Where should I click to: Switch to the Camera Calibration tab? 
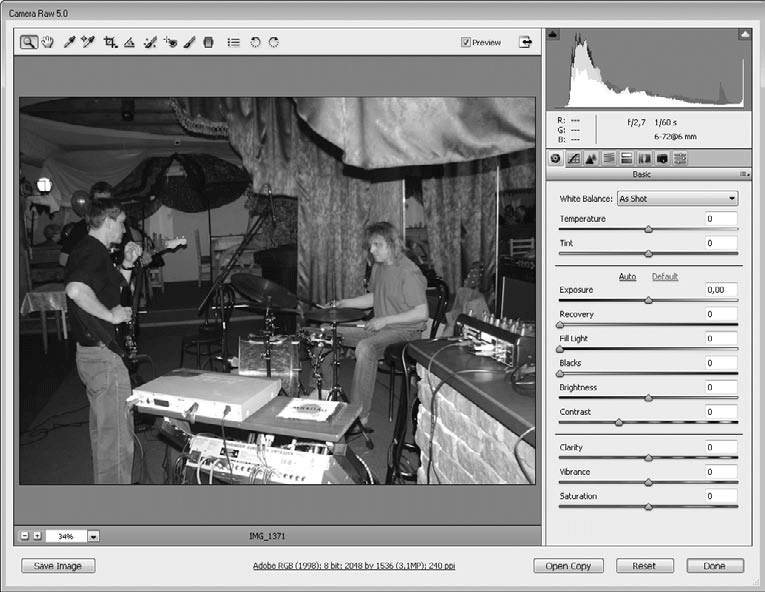pyautogui.click(x=662, y=159)
